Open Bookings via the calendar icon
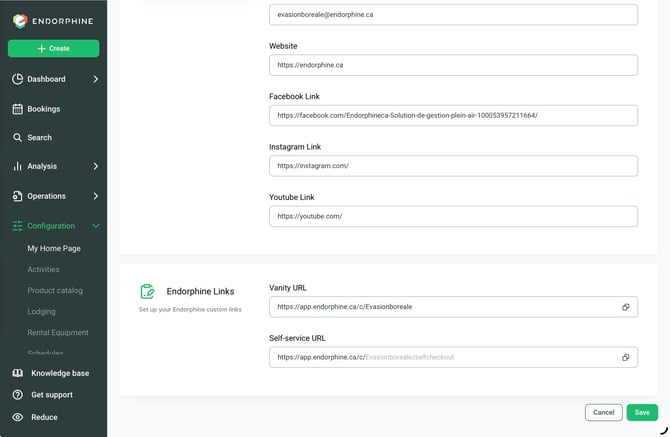670x437 pixels. click(x=18, y=109)
